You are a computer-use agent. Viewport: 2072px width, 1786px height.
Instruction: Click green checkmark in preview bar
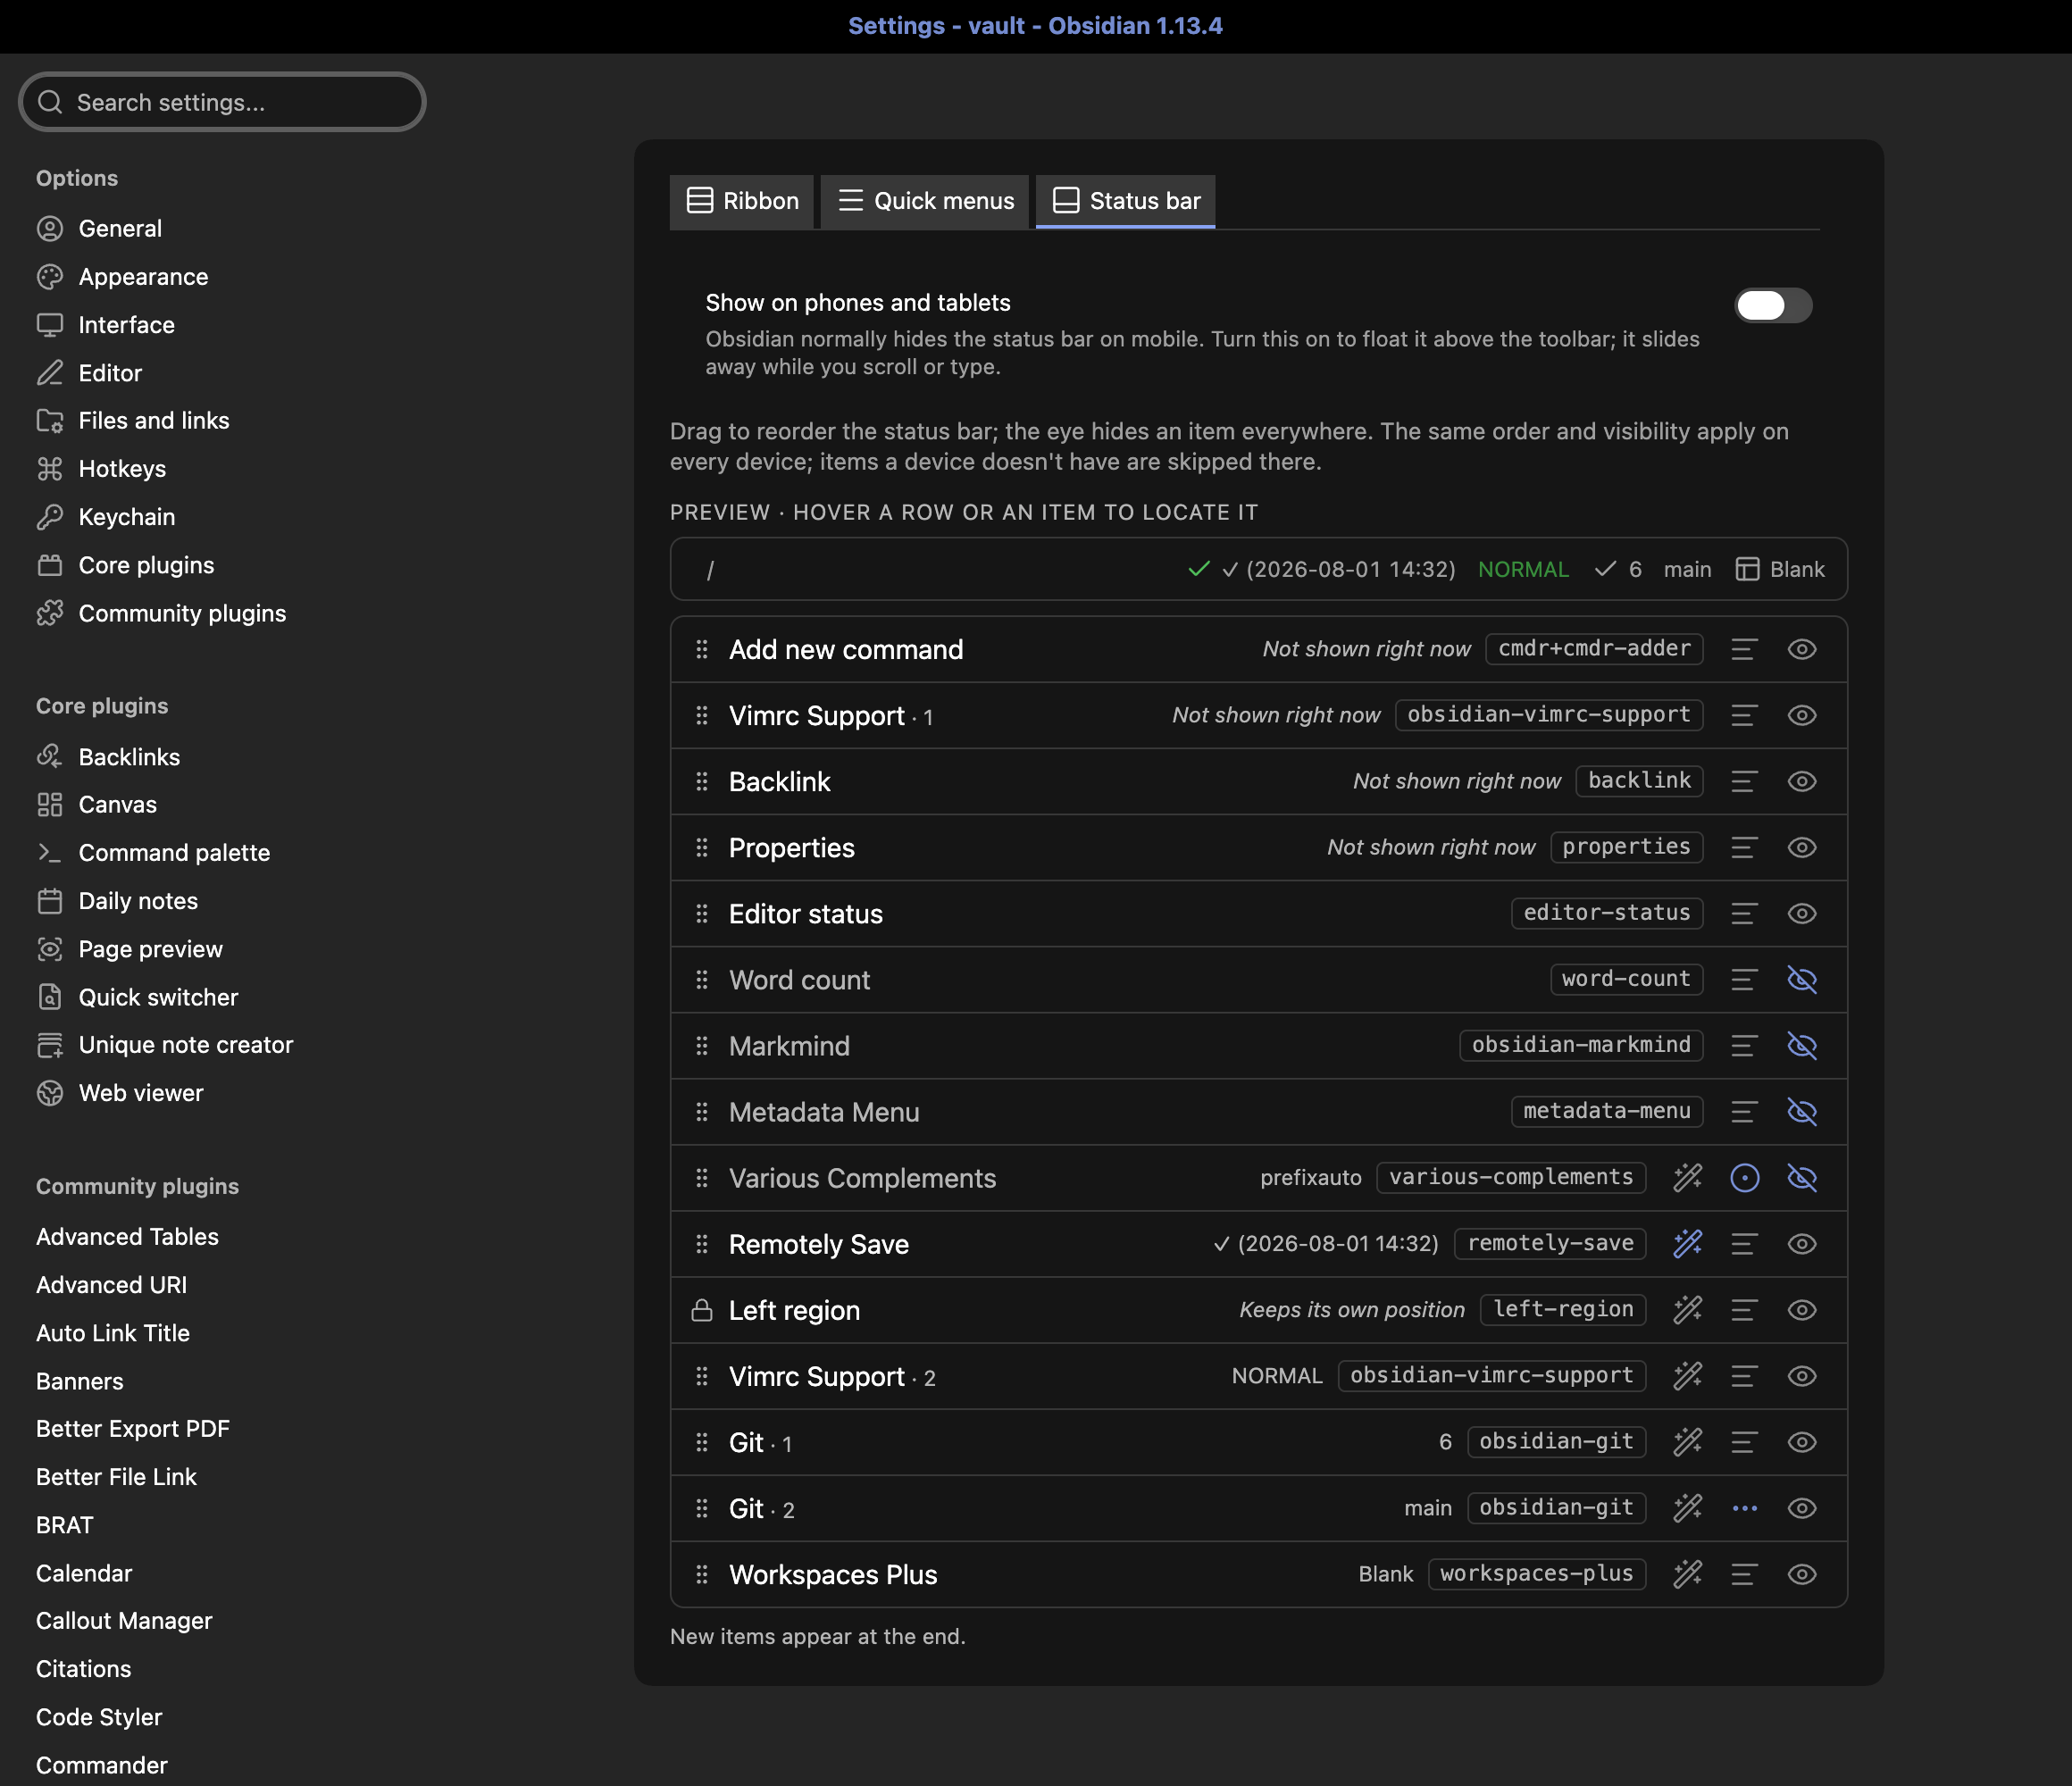coord(1199,569)
